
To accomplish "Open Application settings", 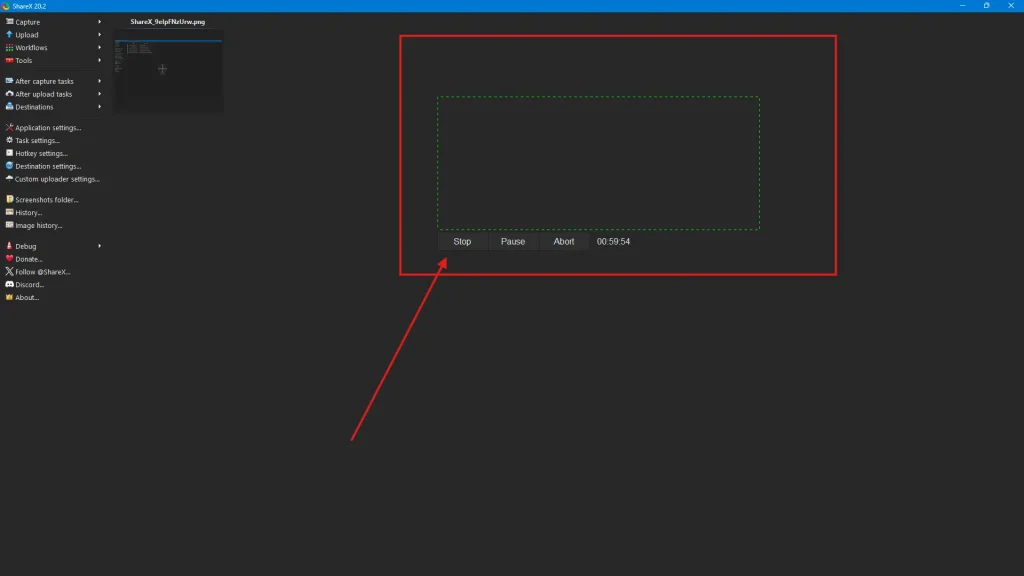I will click(48, 128).
